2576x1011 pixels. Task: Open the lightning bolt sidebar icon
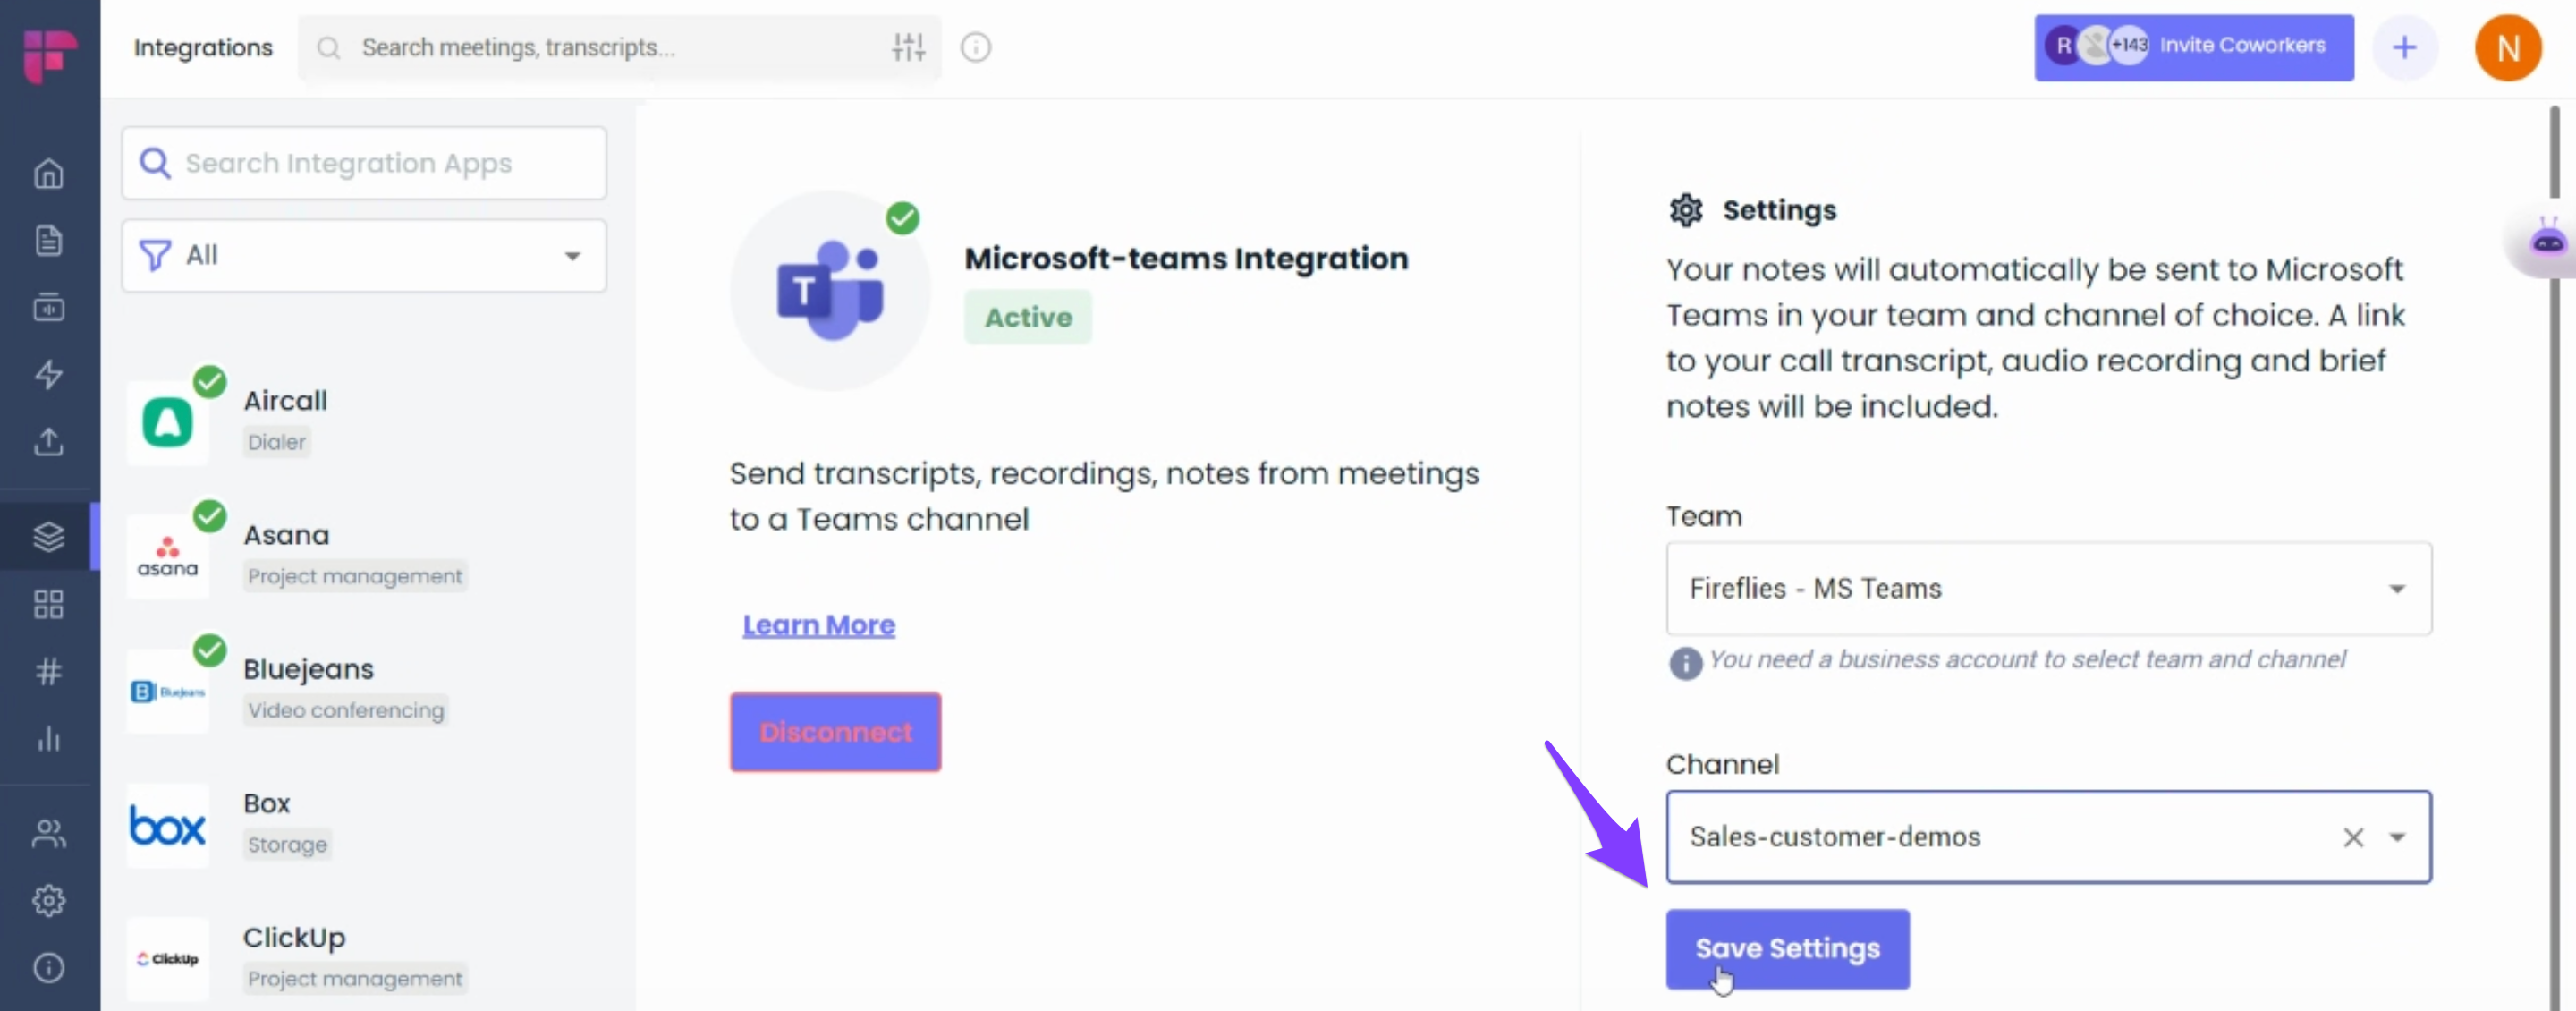pos(49,374)
